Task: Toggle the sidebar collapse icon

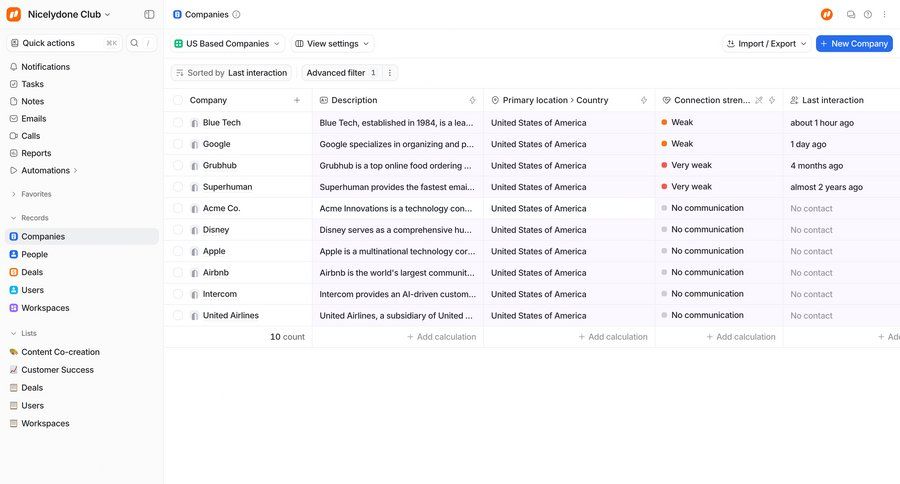Action: click(149, 14)
